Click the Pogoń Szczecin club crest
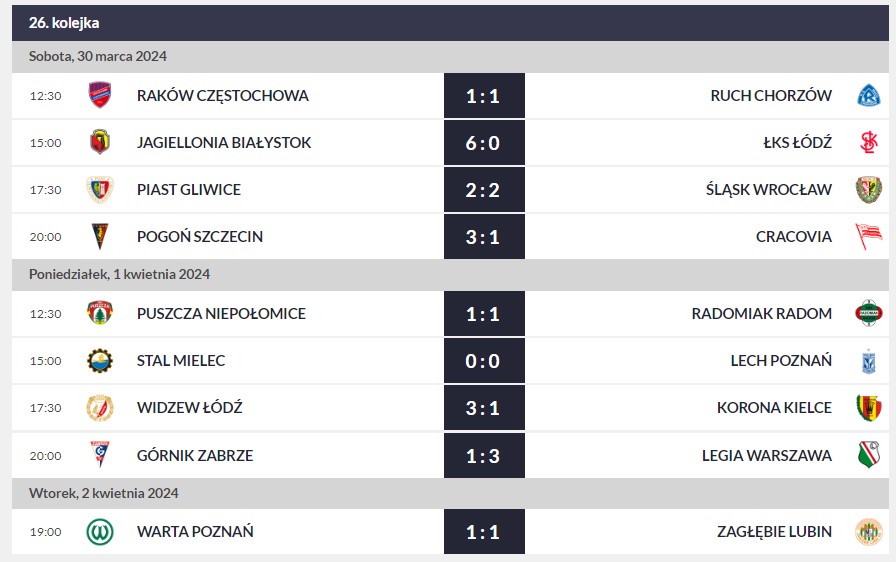 tap(100, 236)
